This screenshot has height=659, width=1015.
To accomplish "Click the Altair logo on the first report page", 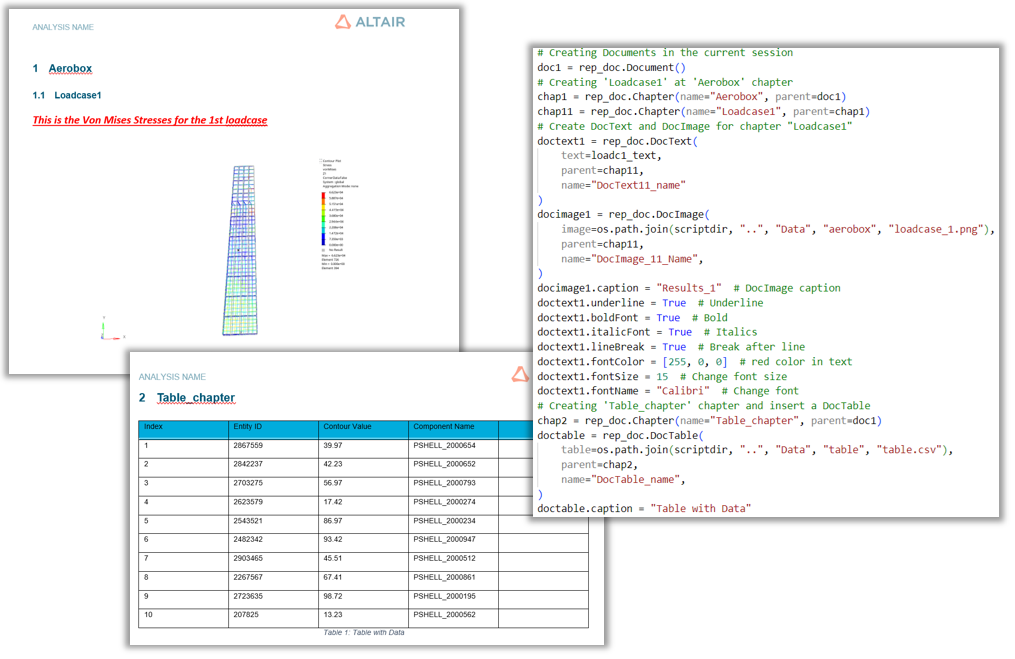I will click(370, 20).
